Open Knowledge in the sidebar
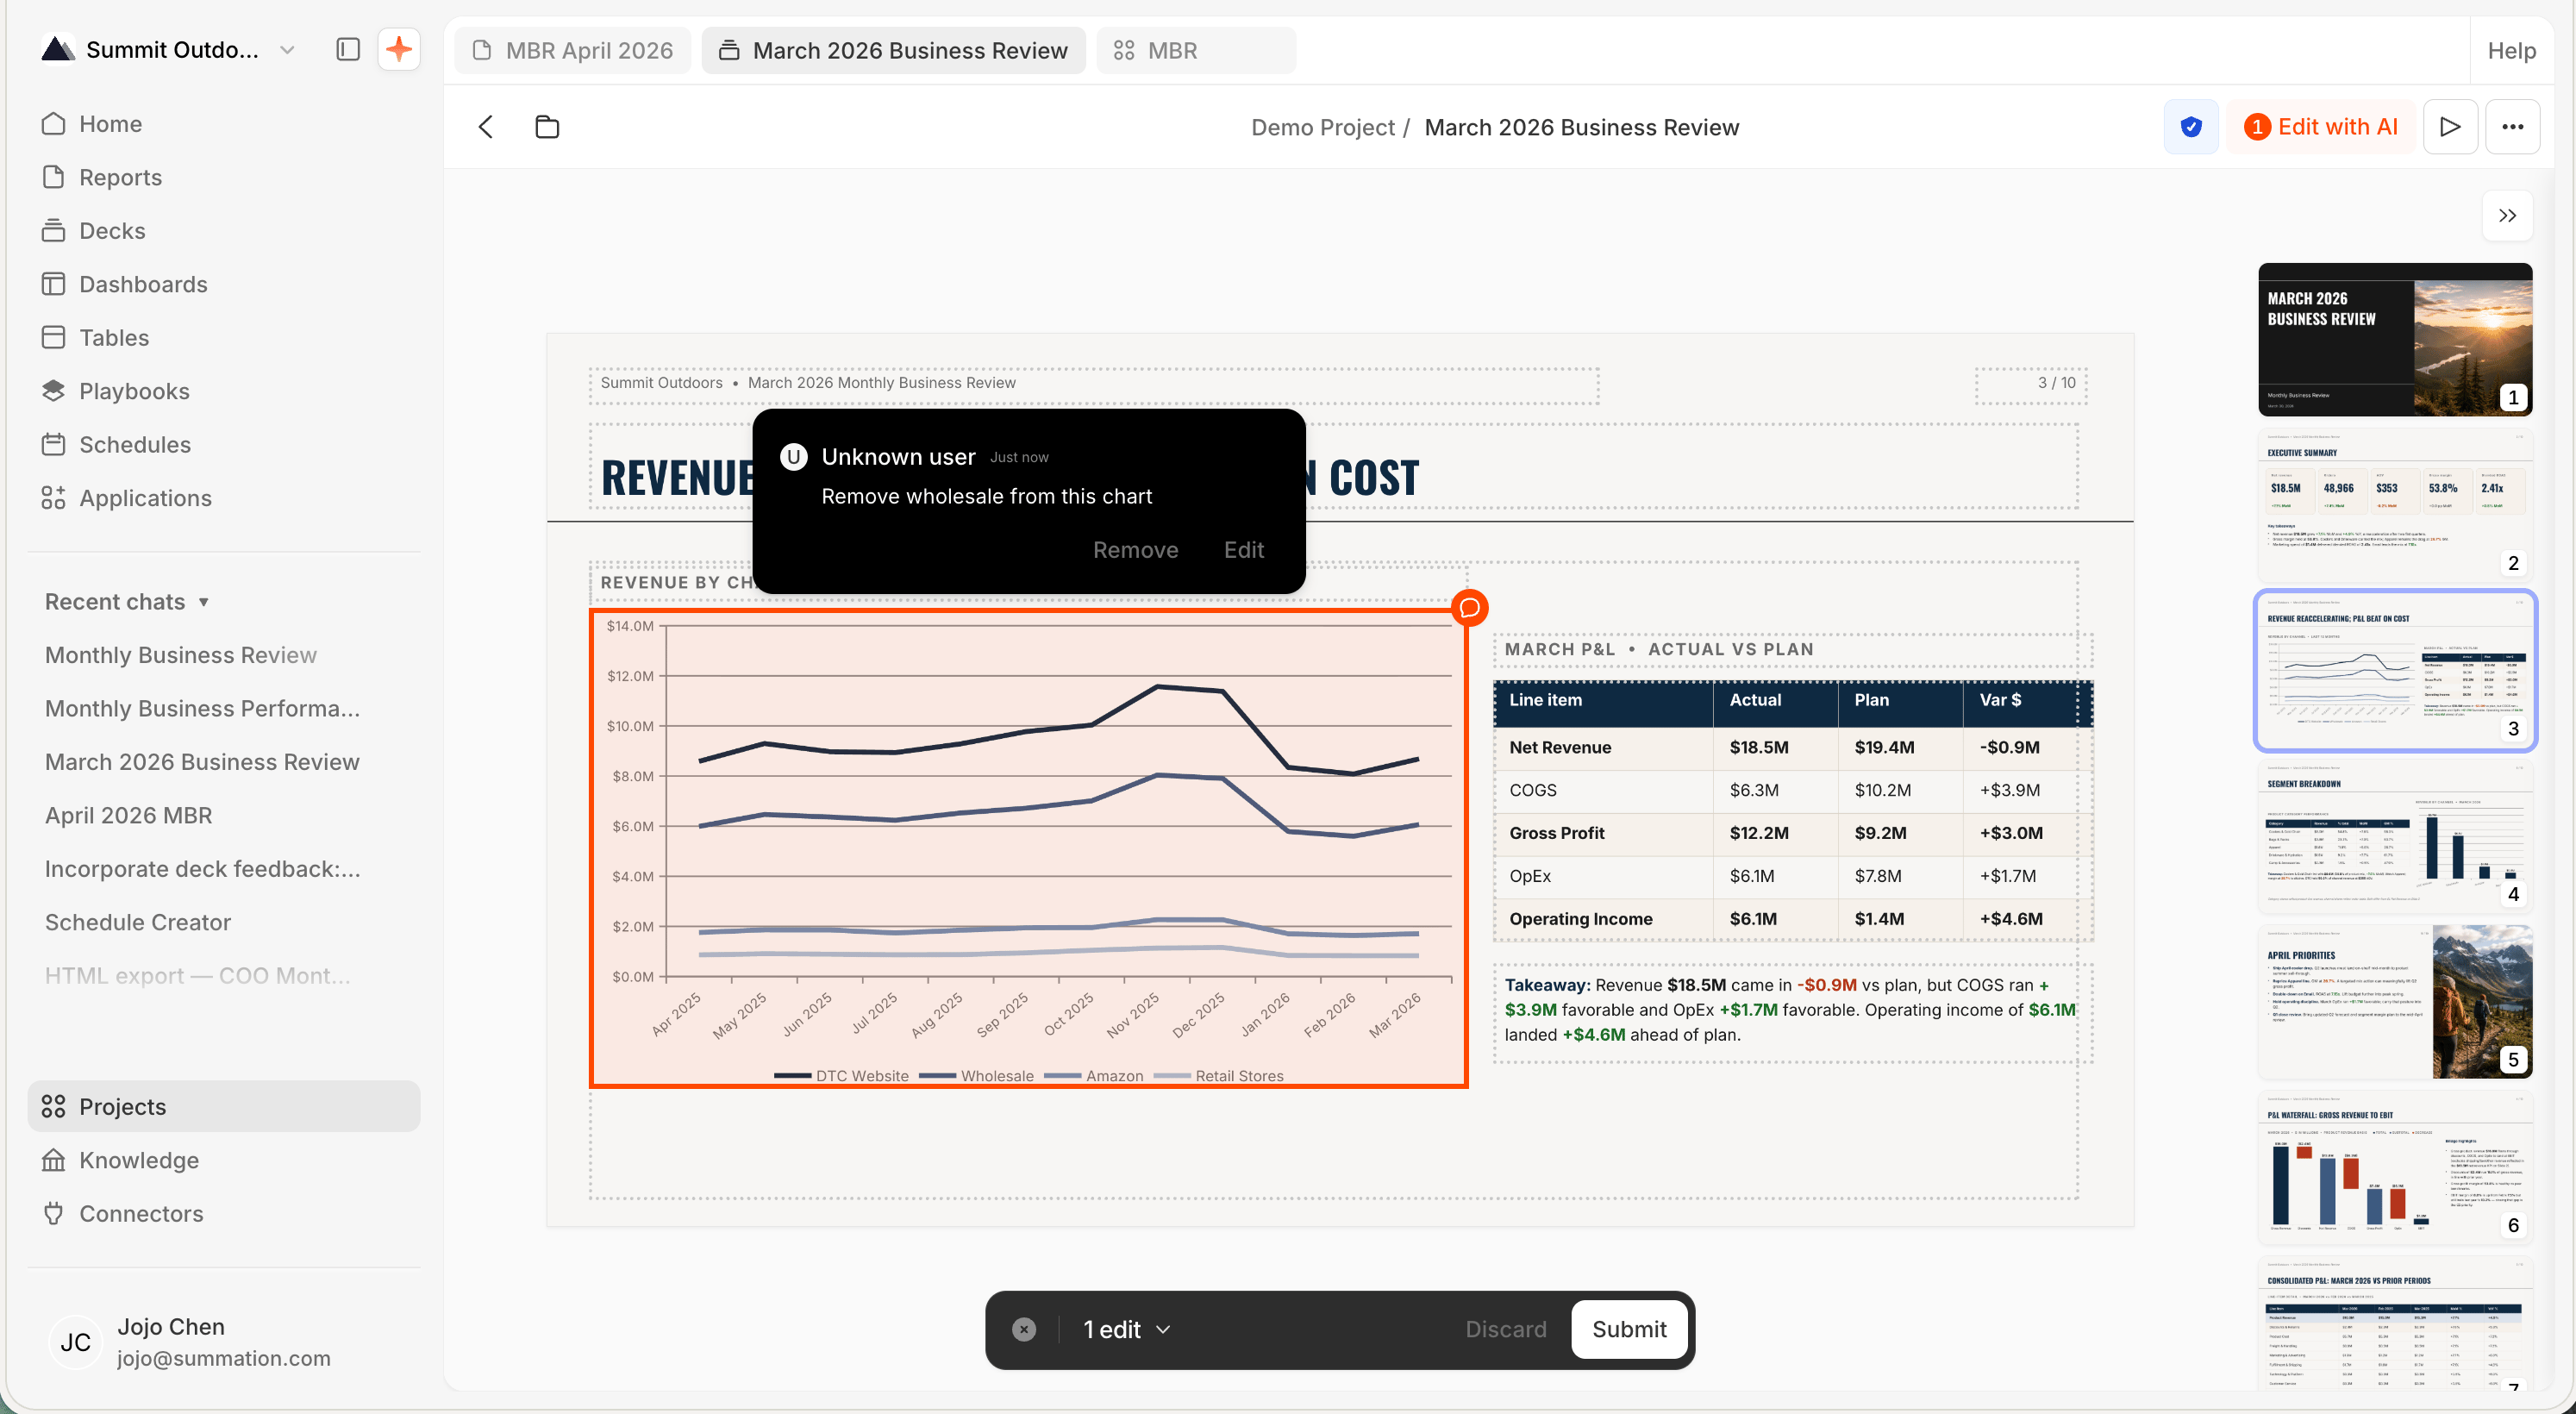The width and height of the screenshot is (2576, 1414). (x=224, y=1160)
